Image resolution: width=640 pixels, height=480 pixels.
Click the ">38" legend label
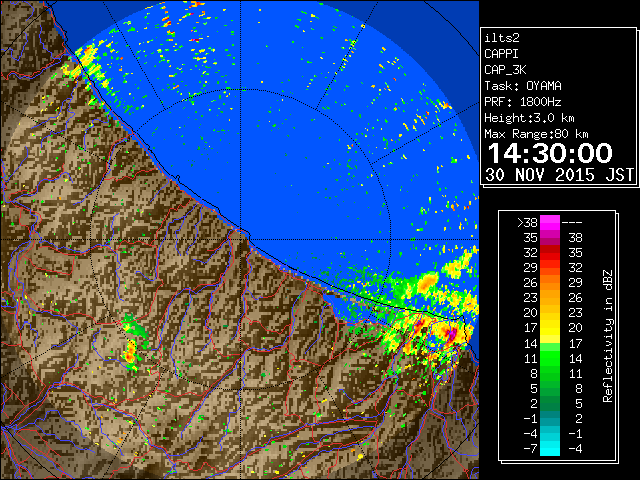pos(527,222)
